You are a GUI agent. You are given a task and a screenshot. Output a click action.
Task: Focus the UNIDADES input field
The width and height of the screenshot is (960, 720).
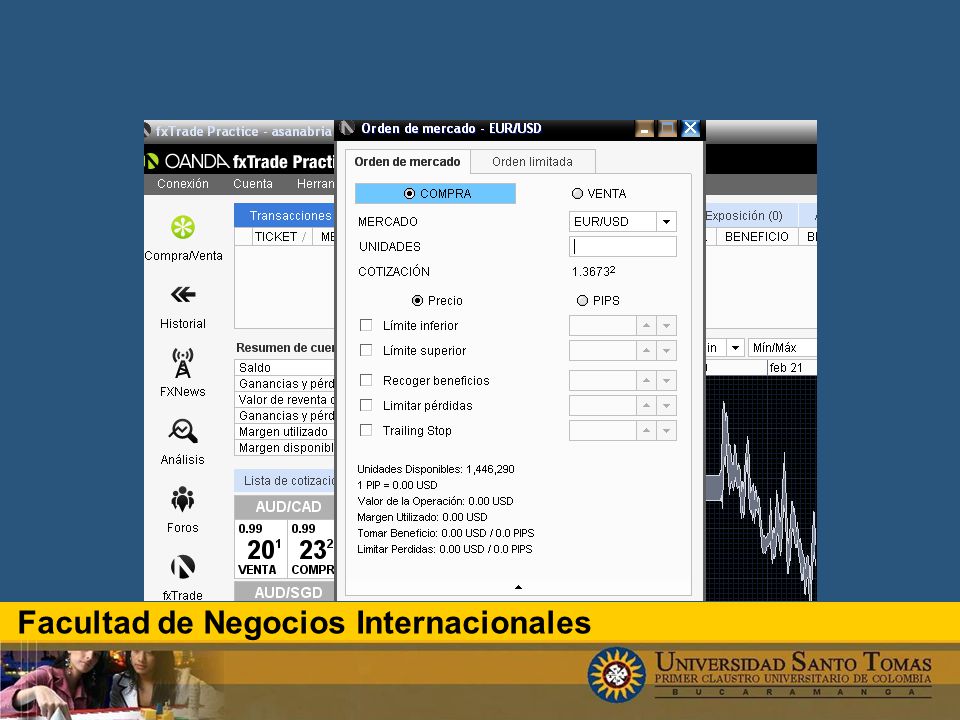[623, 247]
